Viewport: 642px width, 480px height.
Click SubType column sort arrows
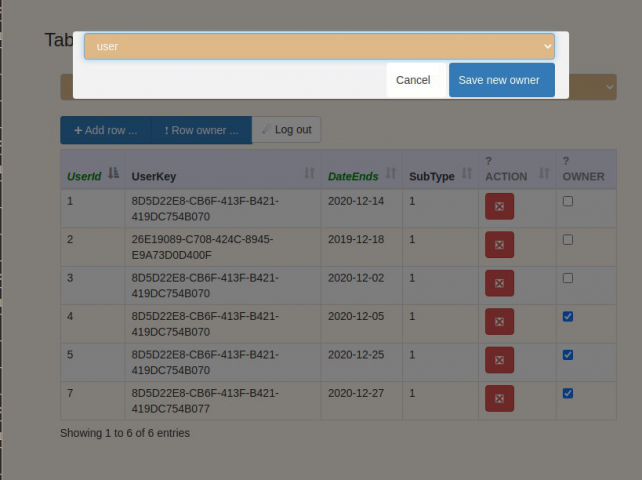(467, 173)
